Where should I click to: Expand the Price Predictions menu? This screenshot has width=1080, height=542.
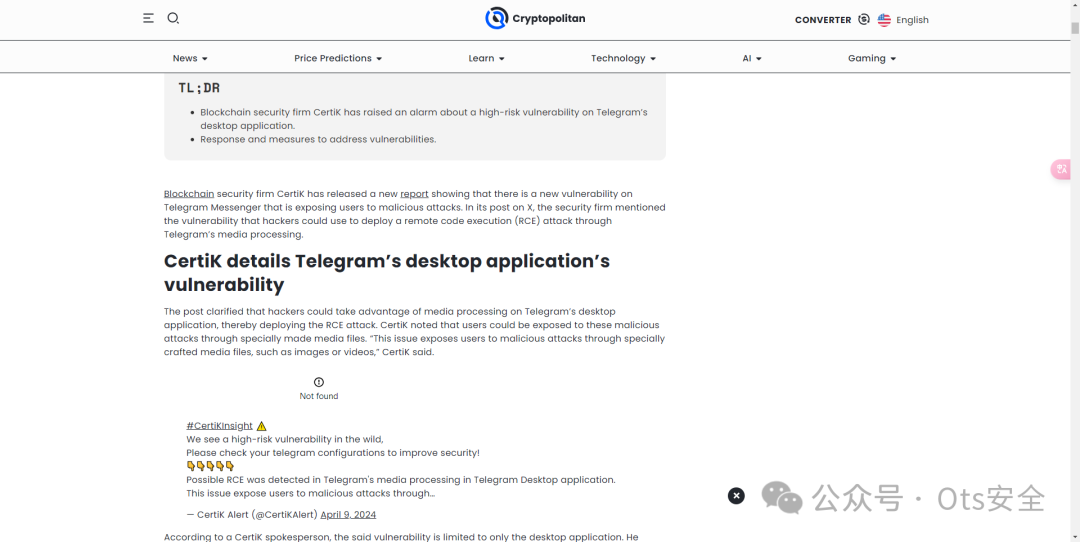pos(338,58)
